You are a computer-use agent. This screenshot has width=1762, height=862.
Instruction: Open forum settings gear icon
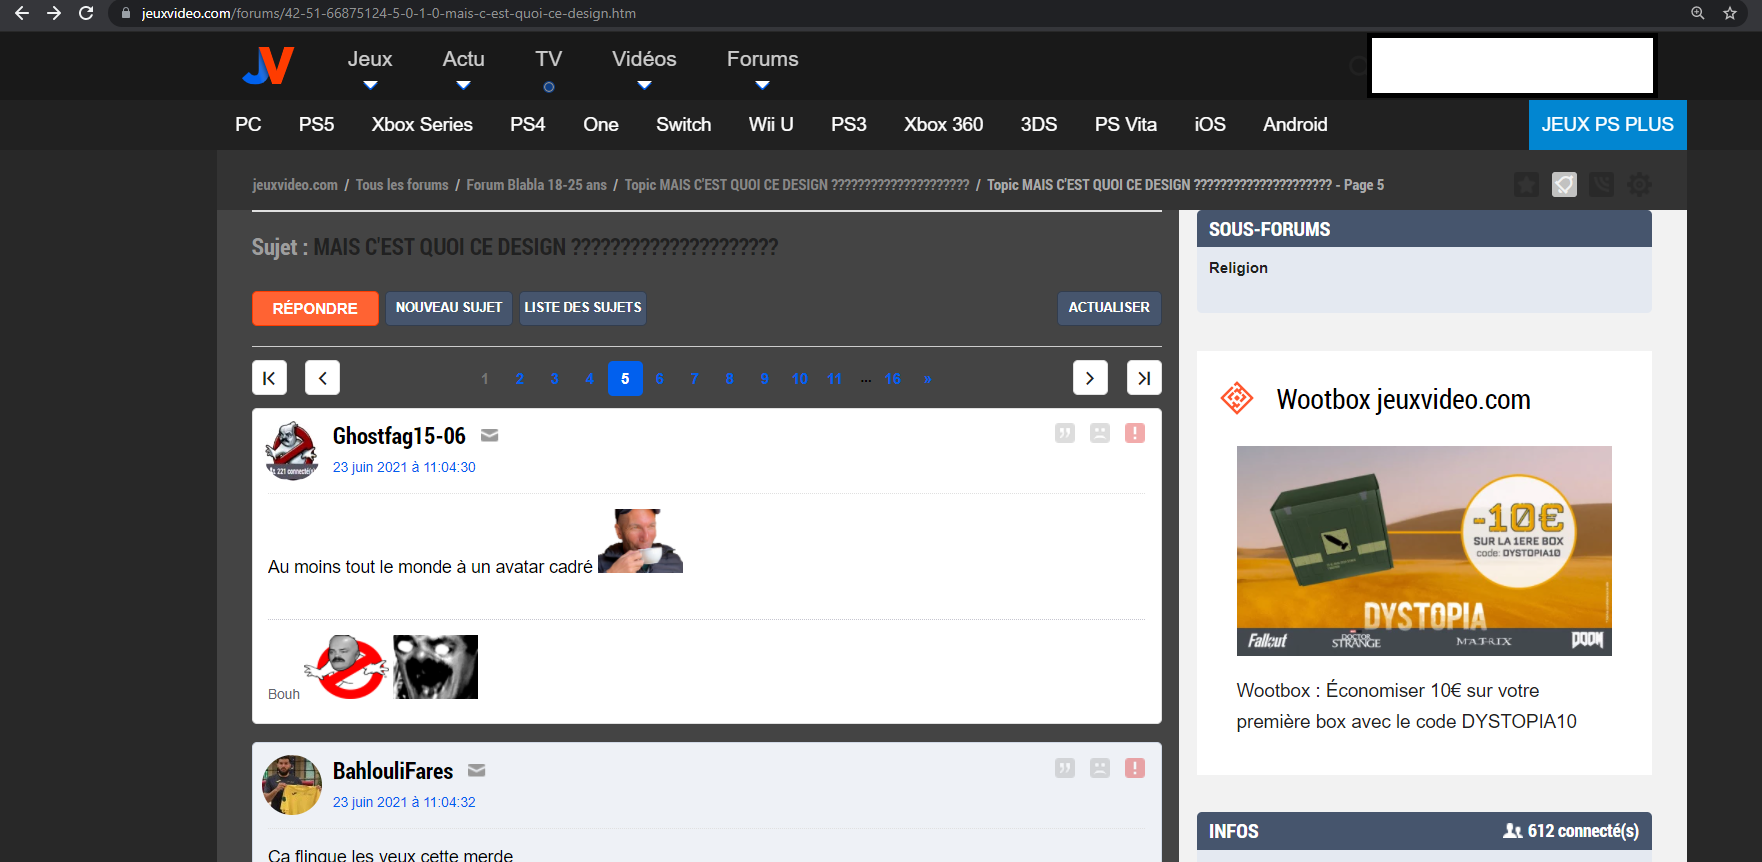click(1639, 185)
